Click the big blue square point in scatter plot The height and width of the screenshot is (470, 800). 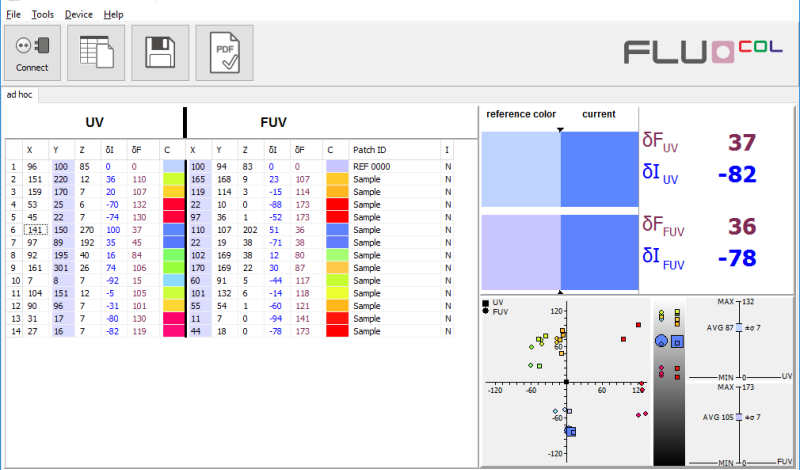[571, 432]
